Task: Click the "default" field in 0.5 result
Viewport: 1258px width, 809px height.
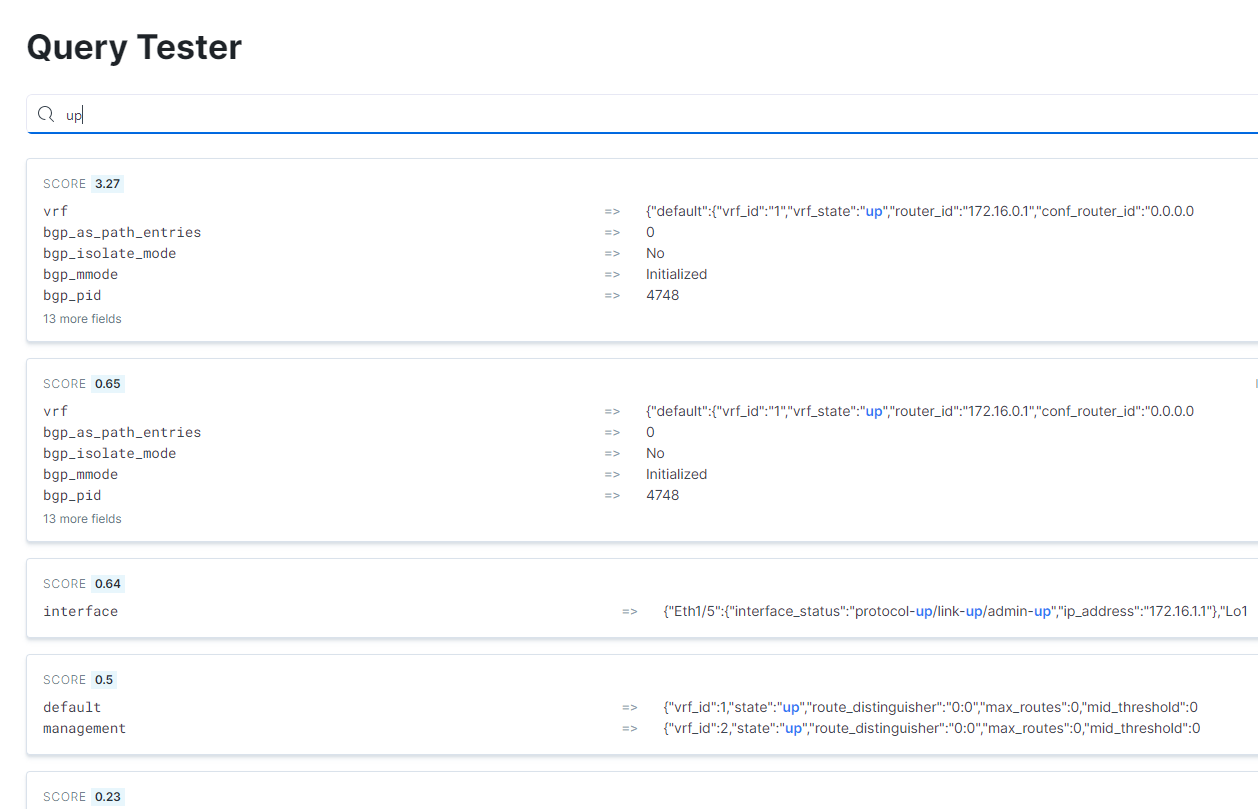Action: tap(72, 707)
